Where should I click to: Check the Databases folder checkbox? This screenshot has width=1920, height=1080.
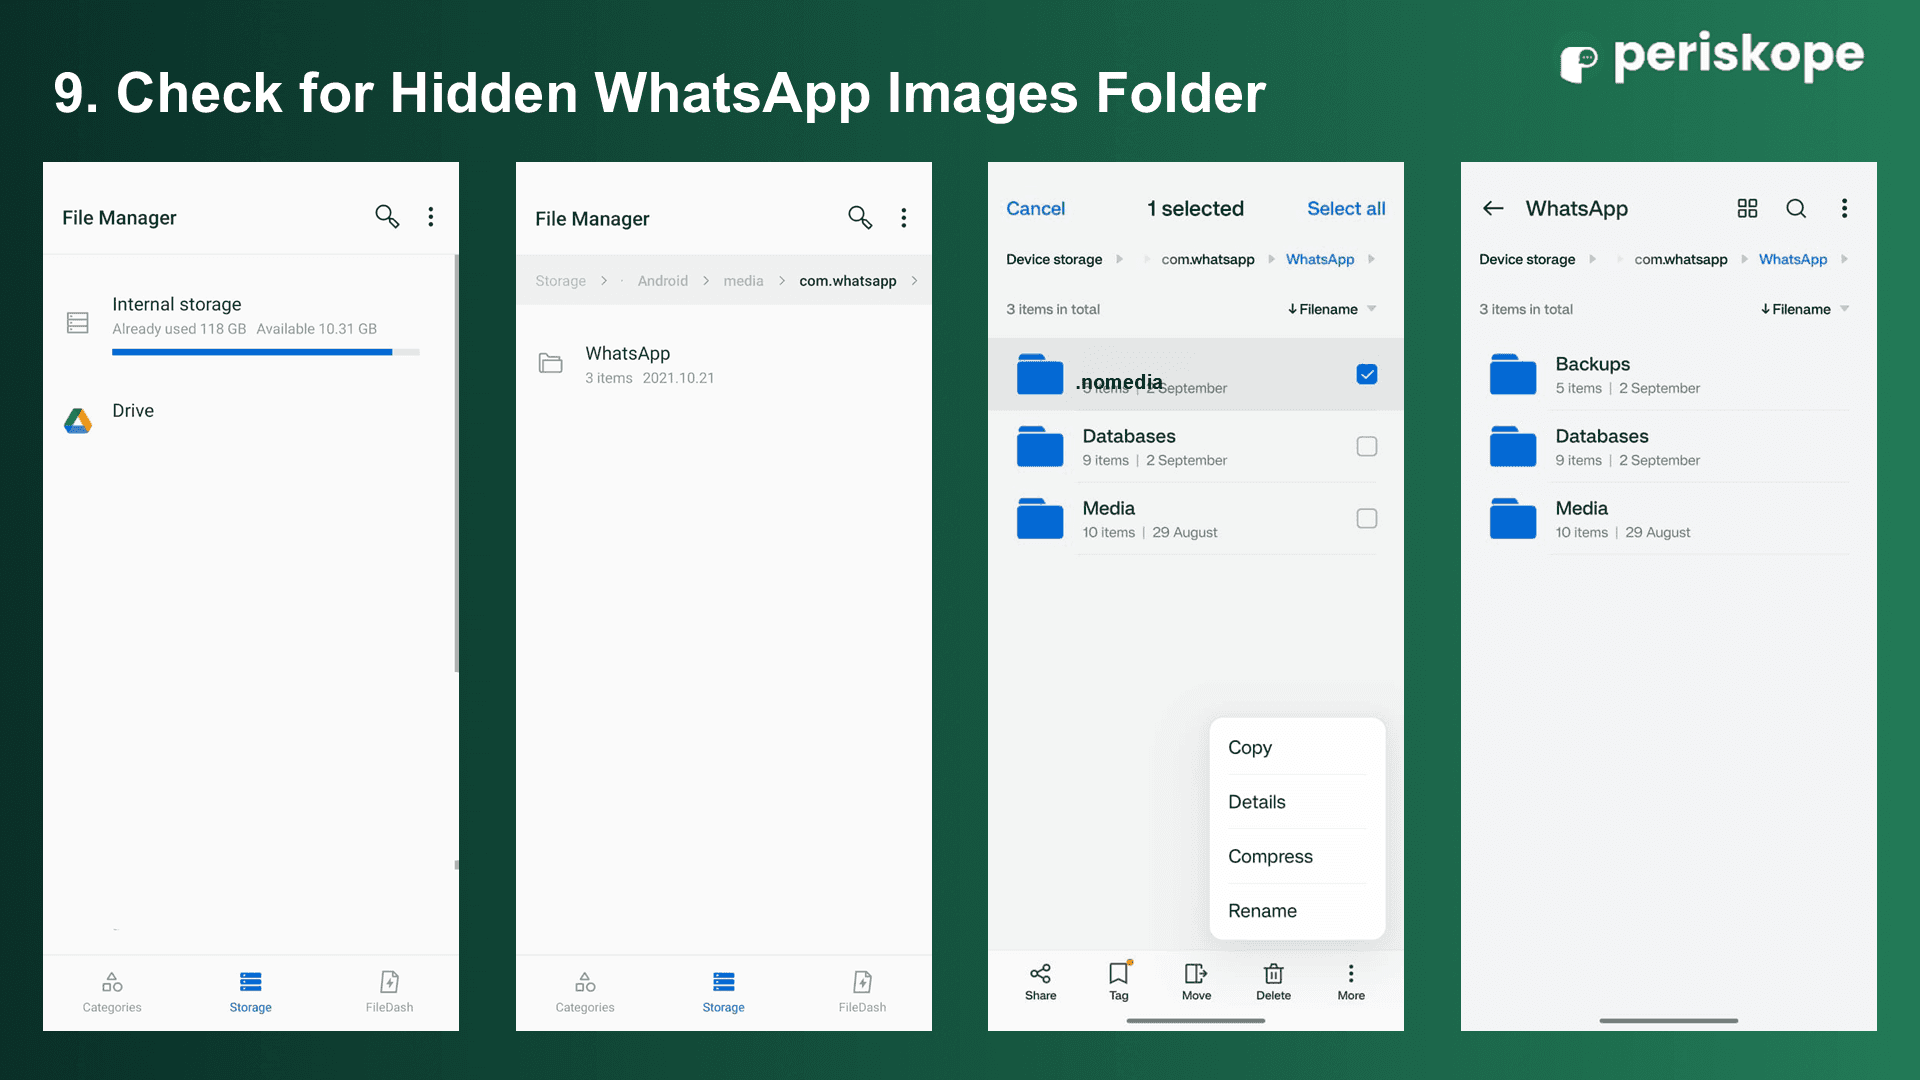1366,446
